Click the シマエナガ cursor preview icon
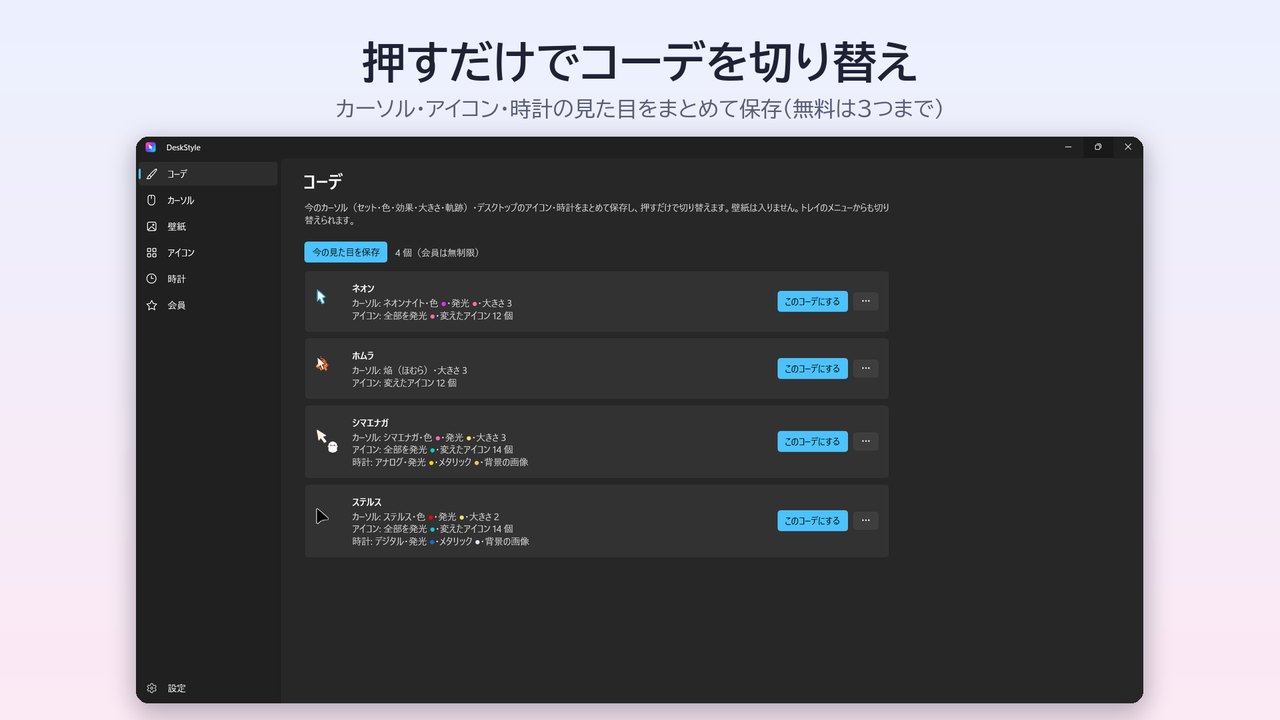 coord(327,440)
